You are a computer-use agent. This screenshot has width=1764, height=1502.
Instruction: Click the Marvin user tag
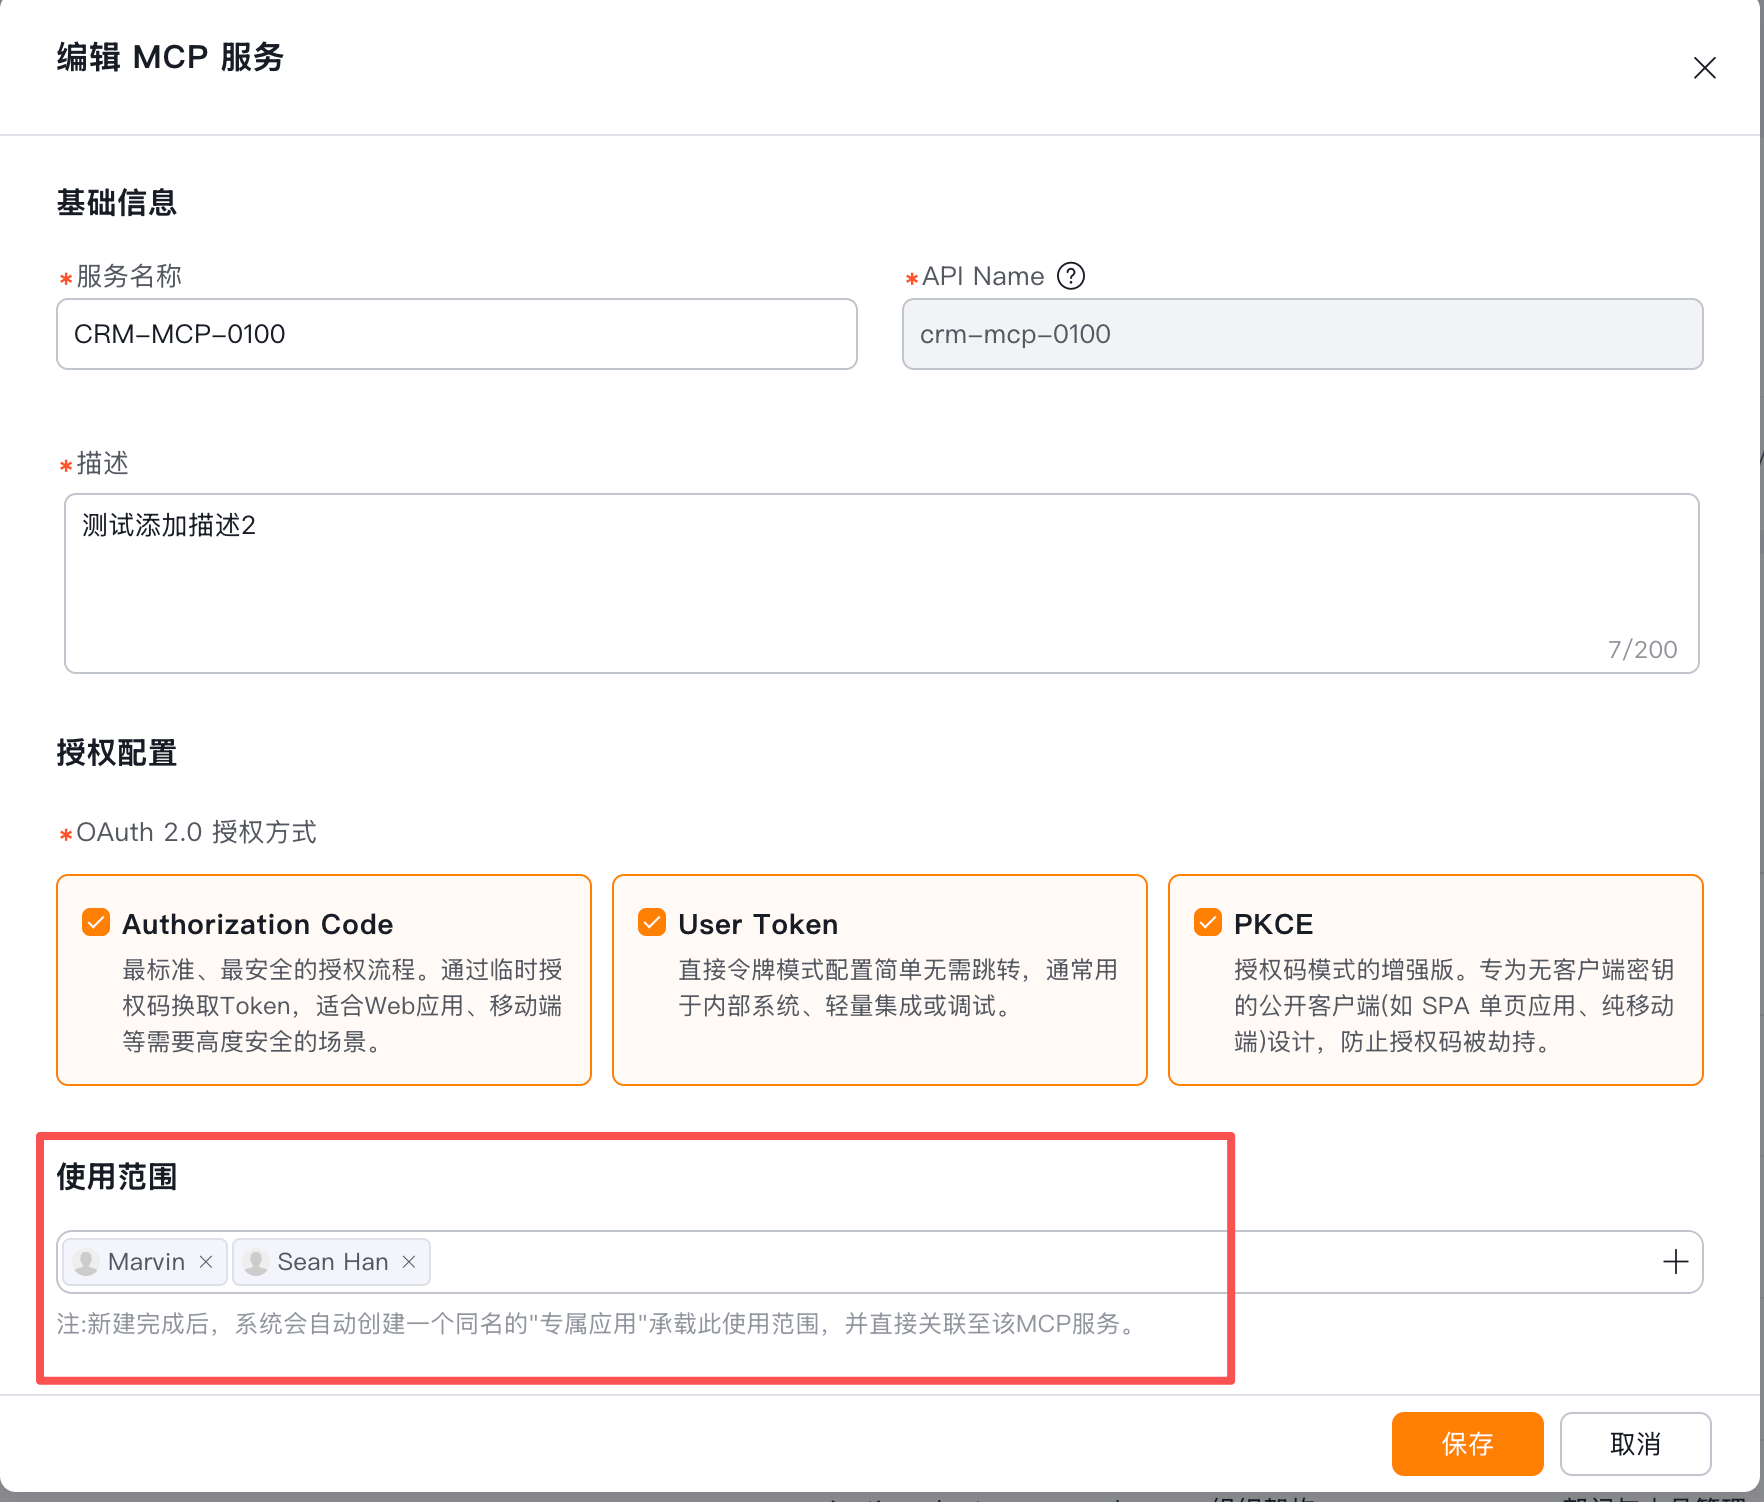coord(145,1262)
